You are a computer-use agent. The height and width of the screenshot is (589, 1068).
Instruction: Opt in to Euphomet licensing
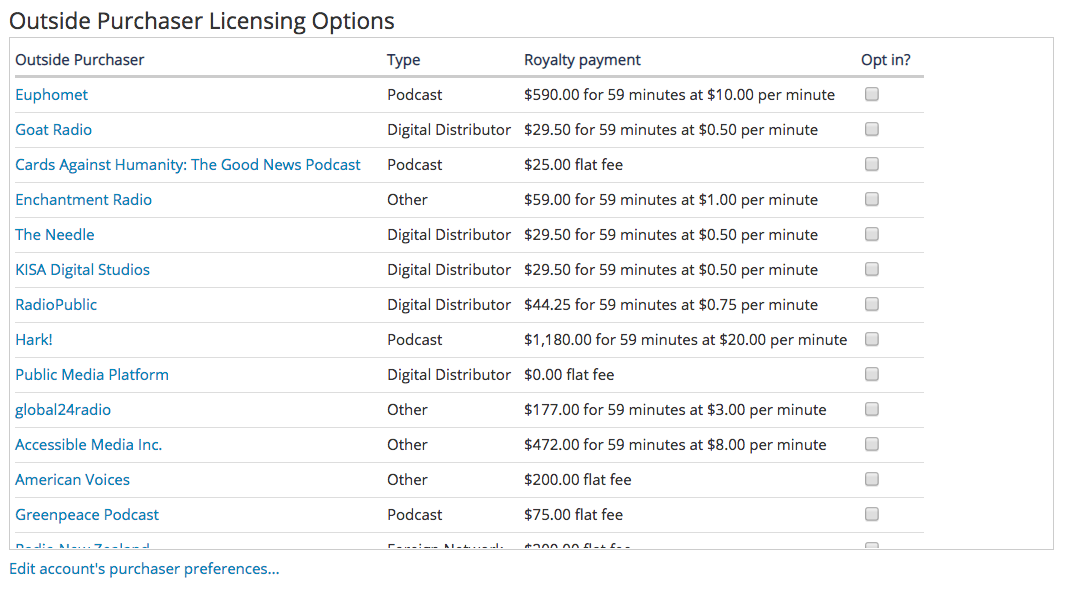click(x=872, y=94)
